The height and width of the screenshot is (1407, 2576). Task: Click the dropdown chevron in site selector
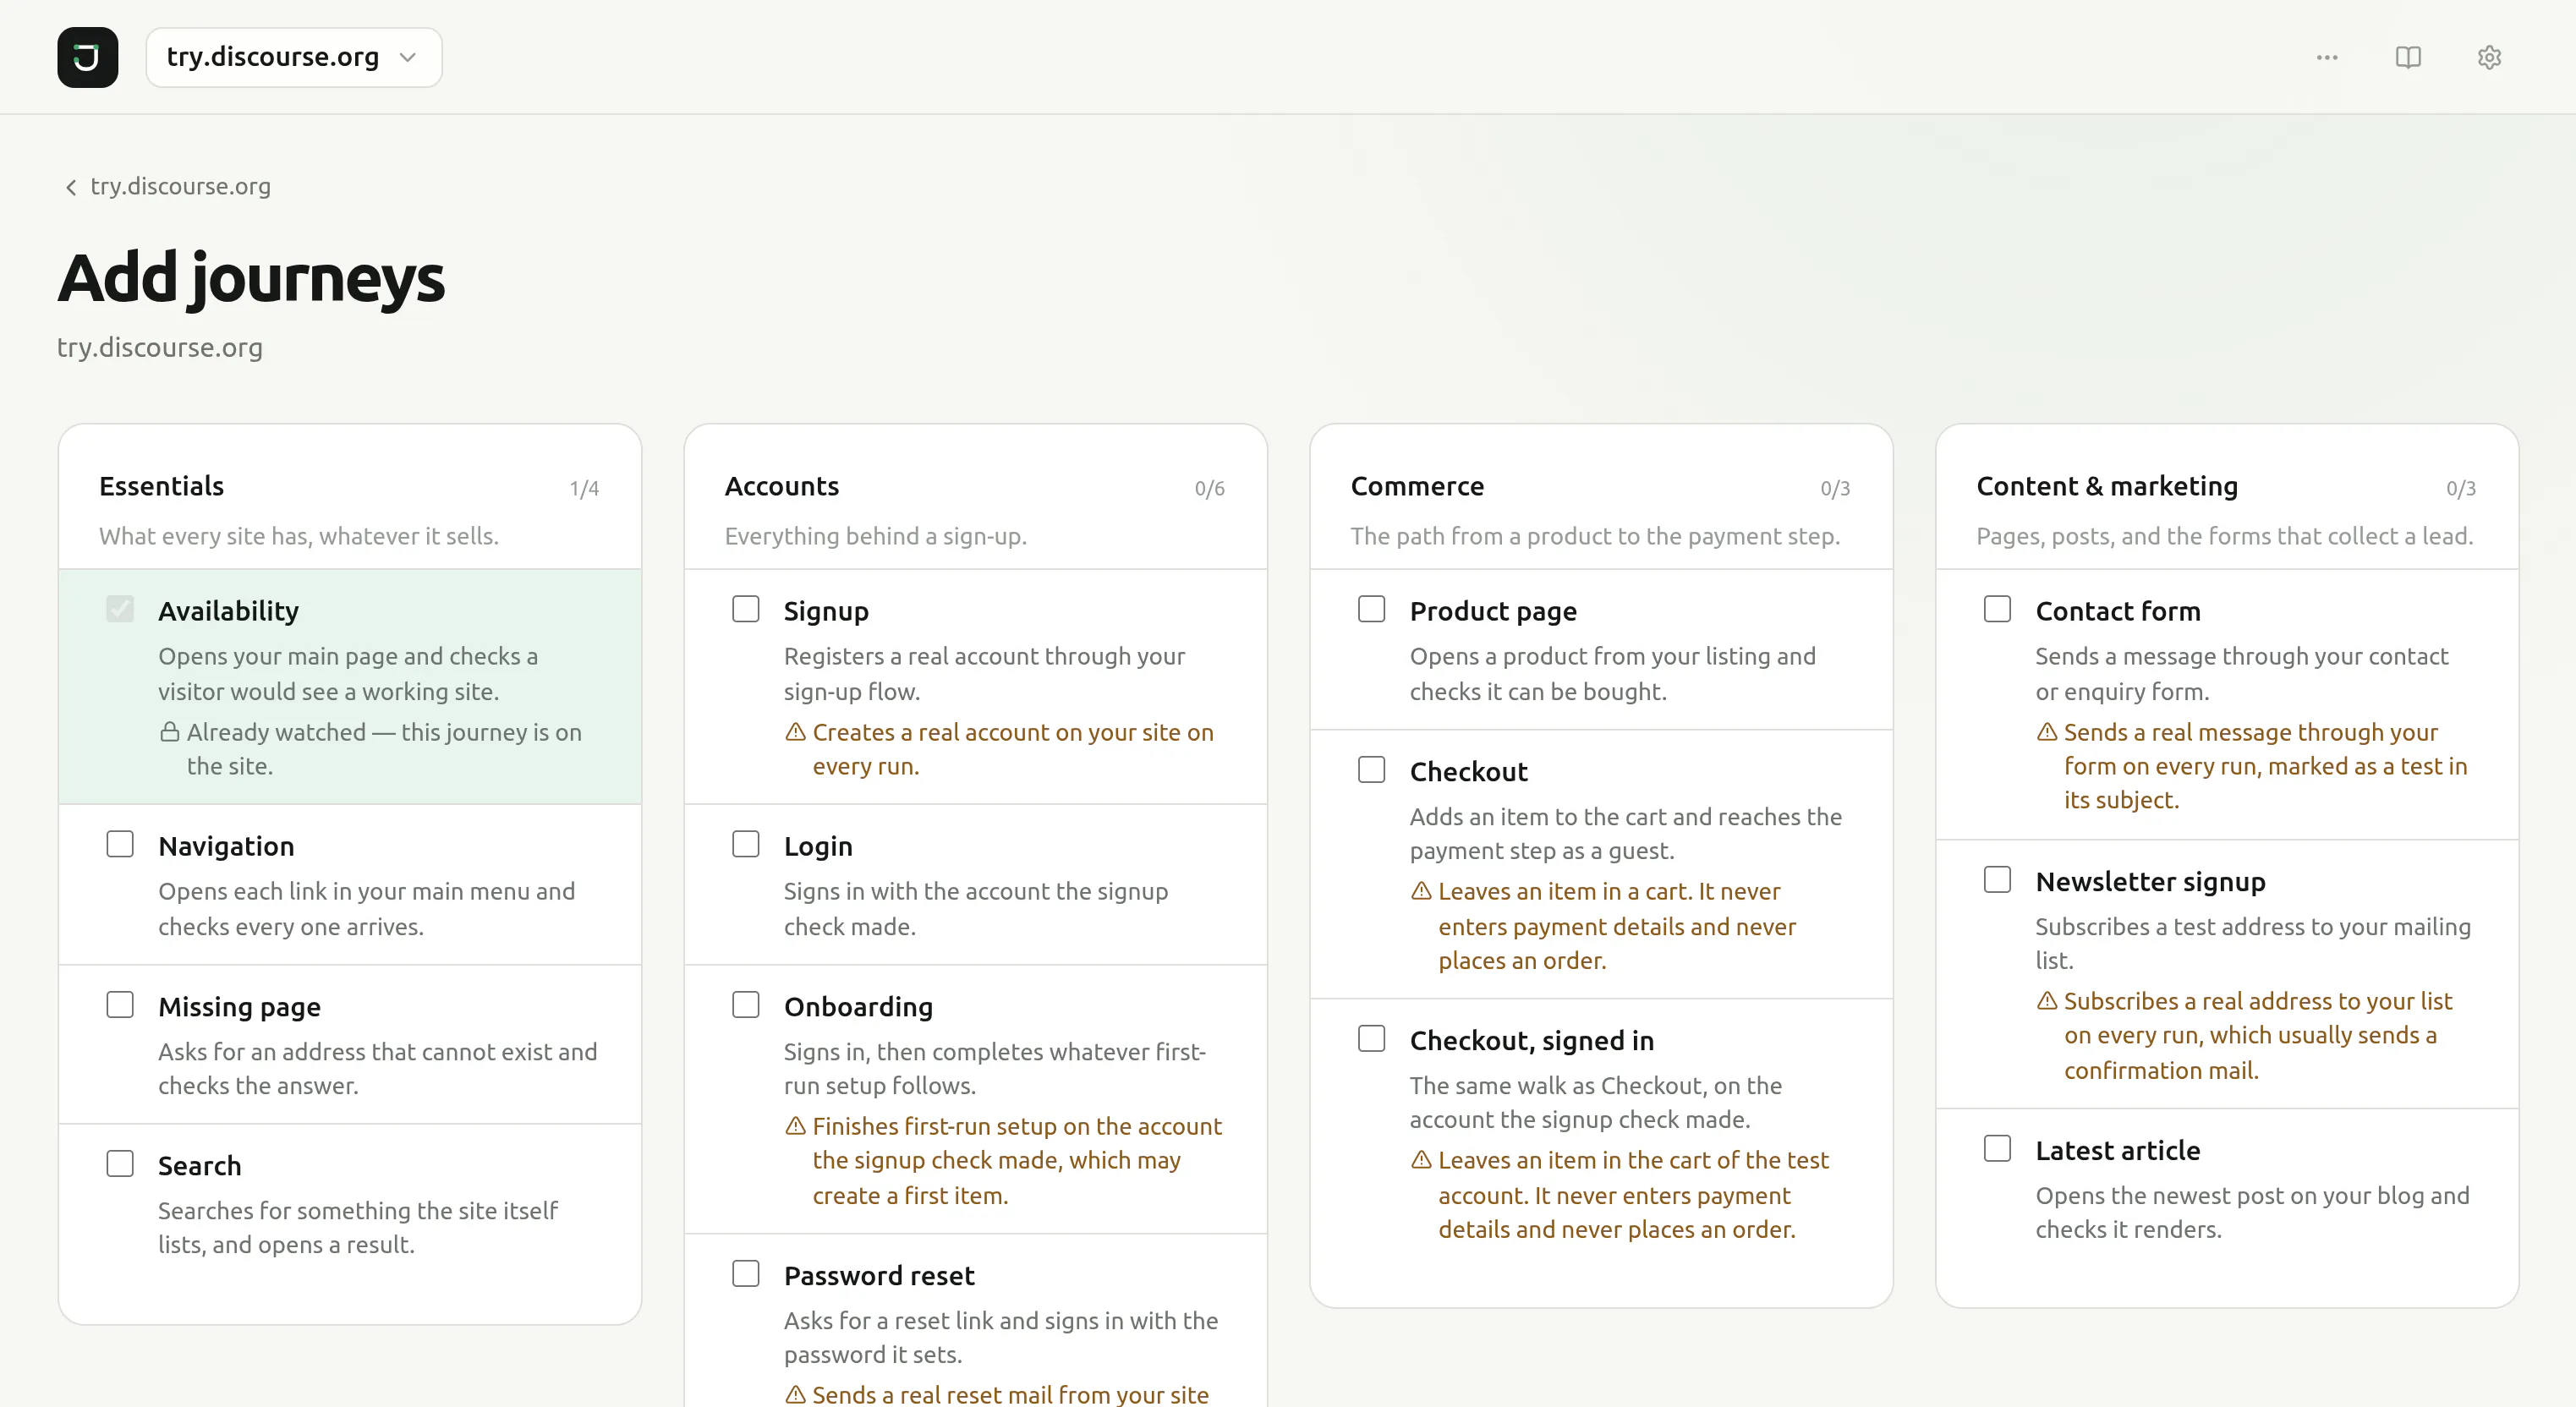pos(407,57)
